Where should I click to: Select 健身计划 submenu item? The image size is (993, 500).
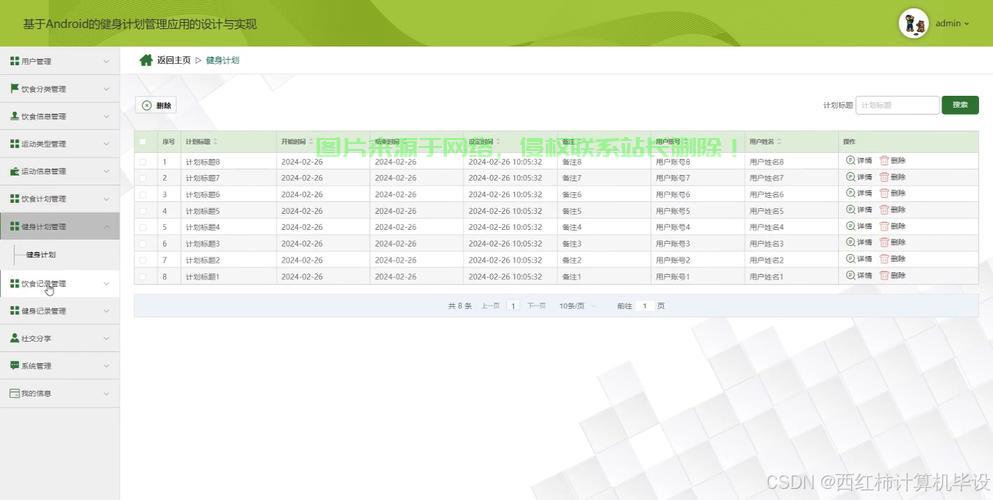[41, 254]
